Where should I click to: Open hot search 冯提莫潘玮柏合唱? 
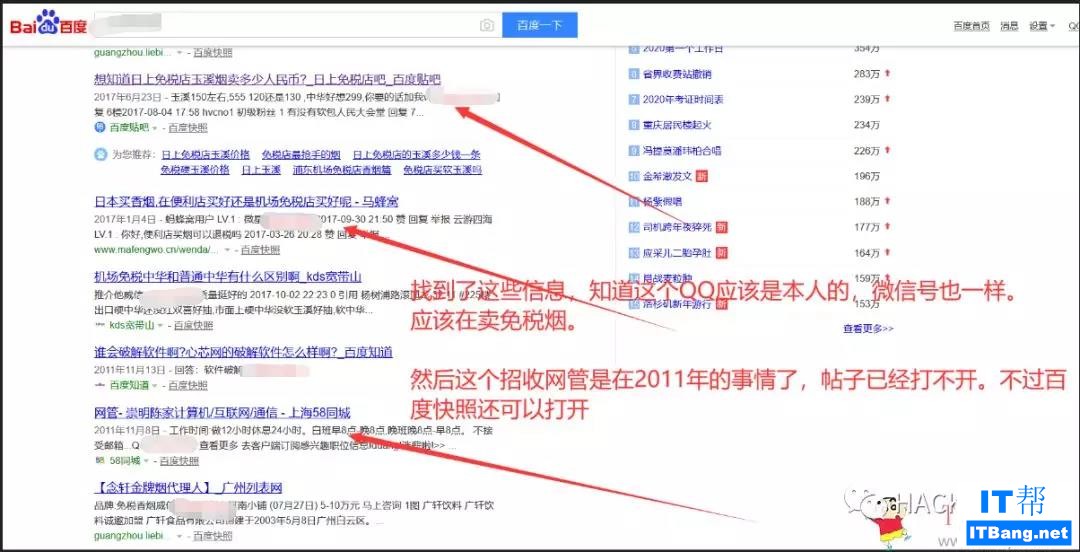coord(682,150)
